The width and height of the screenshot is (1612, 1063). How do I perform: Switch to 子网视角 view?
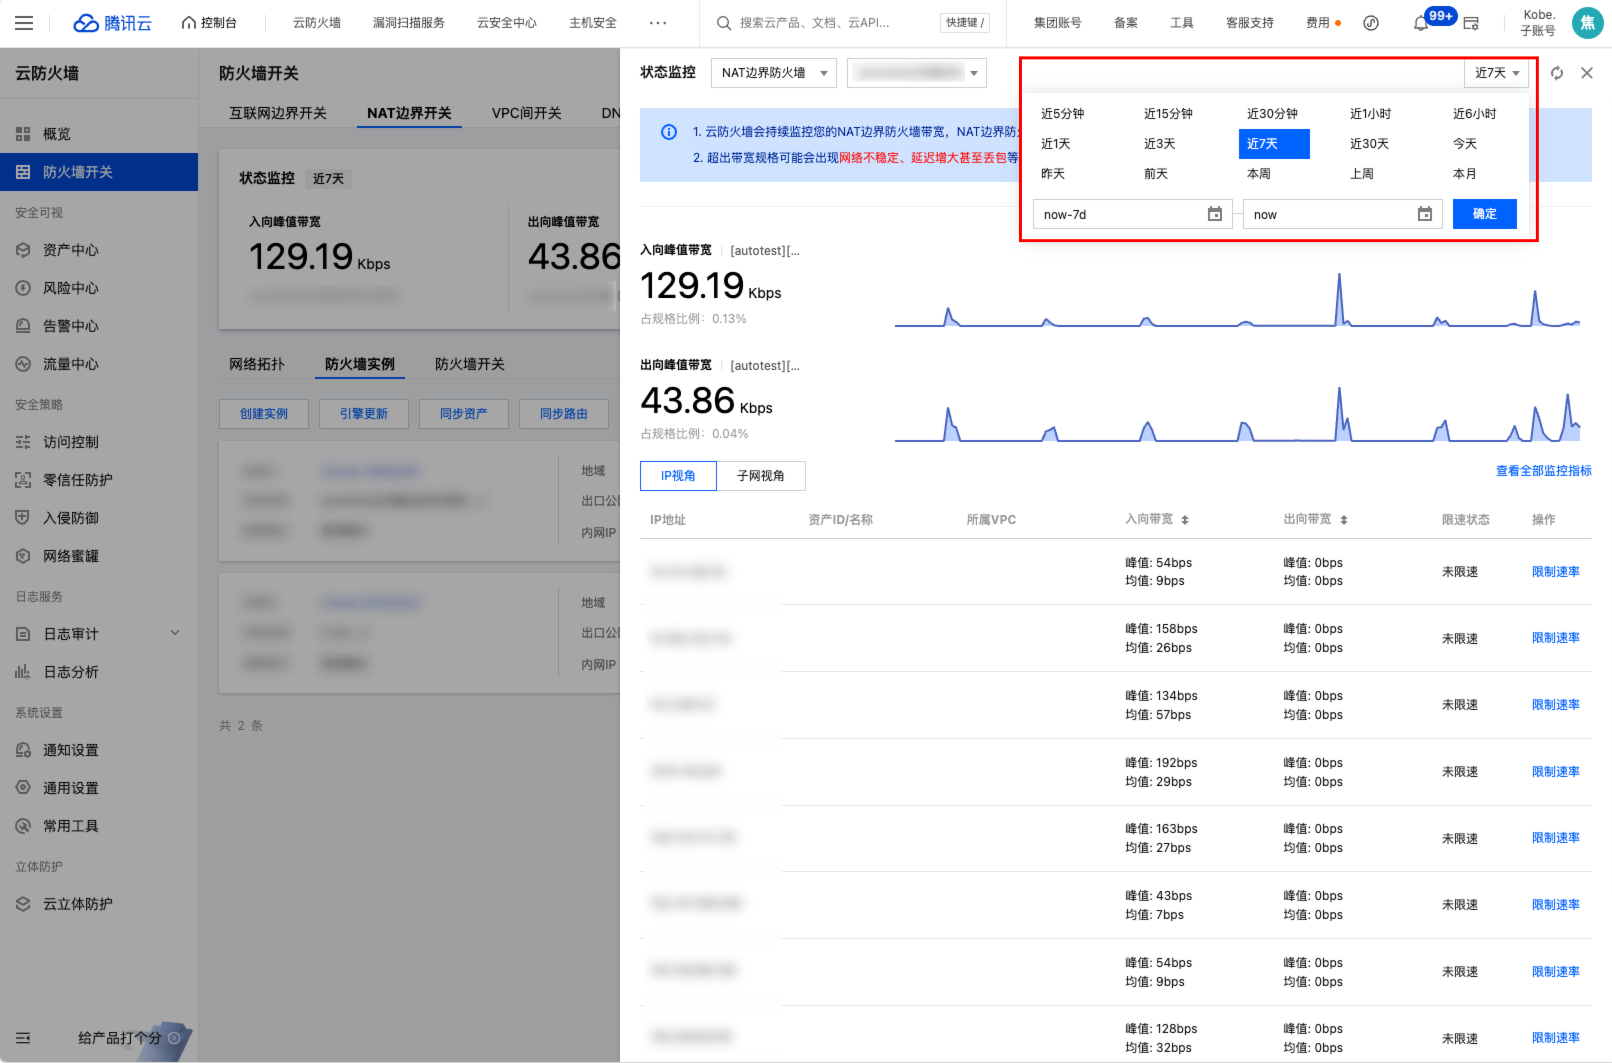click(x=761, y=476)
